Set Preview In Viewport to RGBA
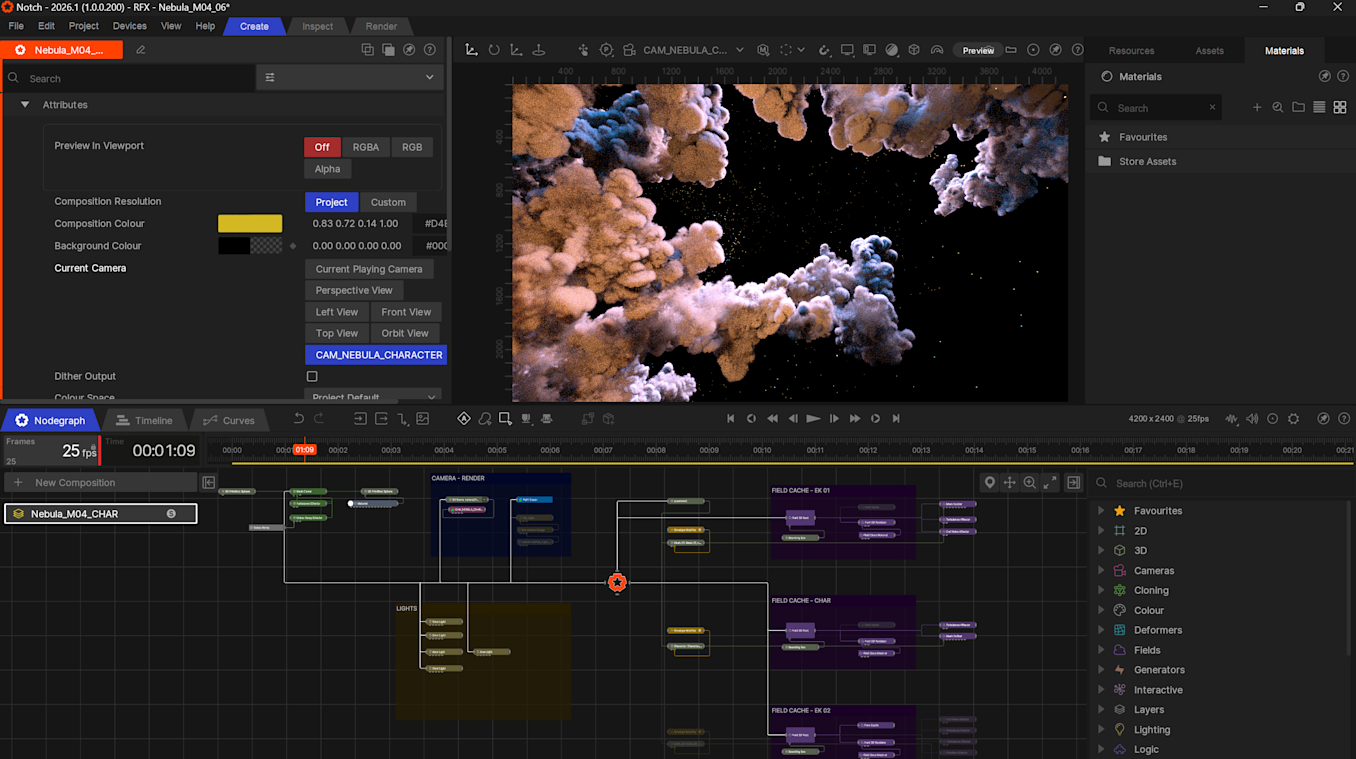The width and height of the screenshot is (1356, 759). click(x=365, y=147)
